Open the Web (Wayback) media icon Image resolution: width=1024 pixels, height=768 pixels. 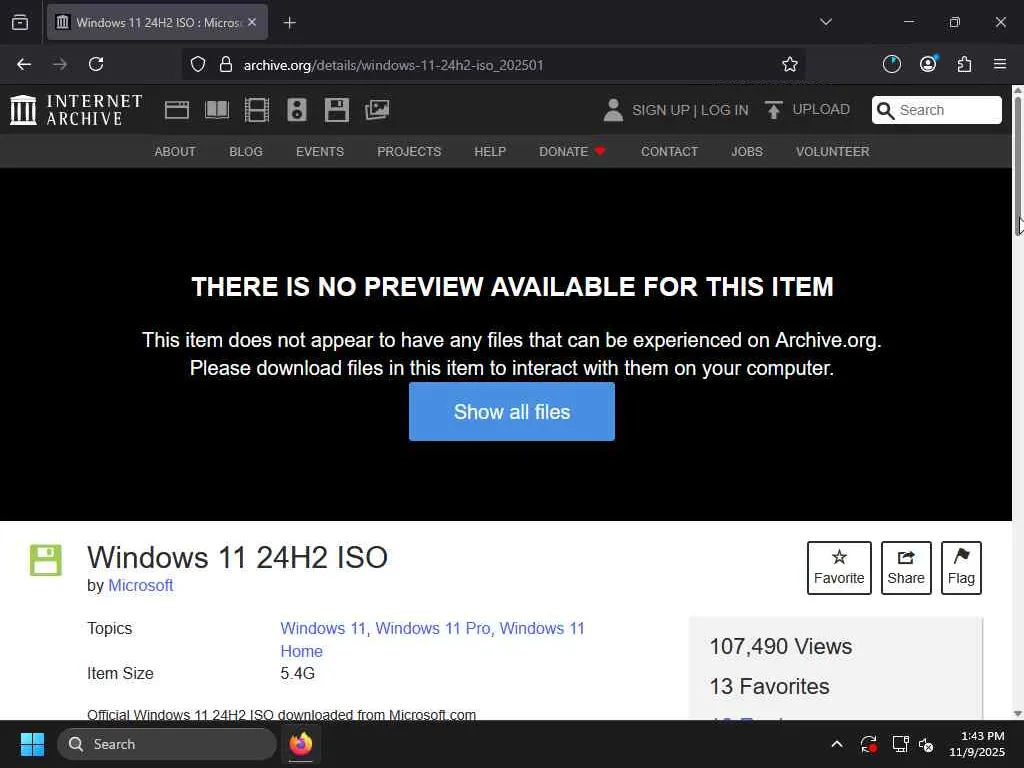click(x=177, y=110)
